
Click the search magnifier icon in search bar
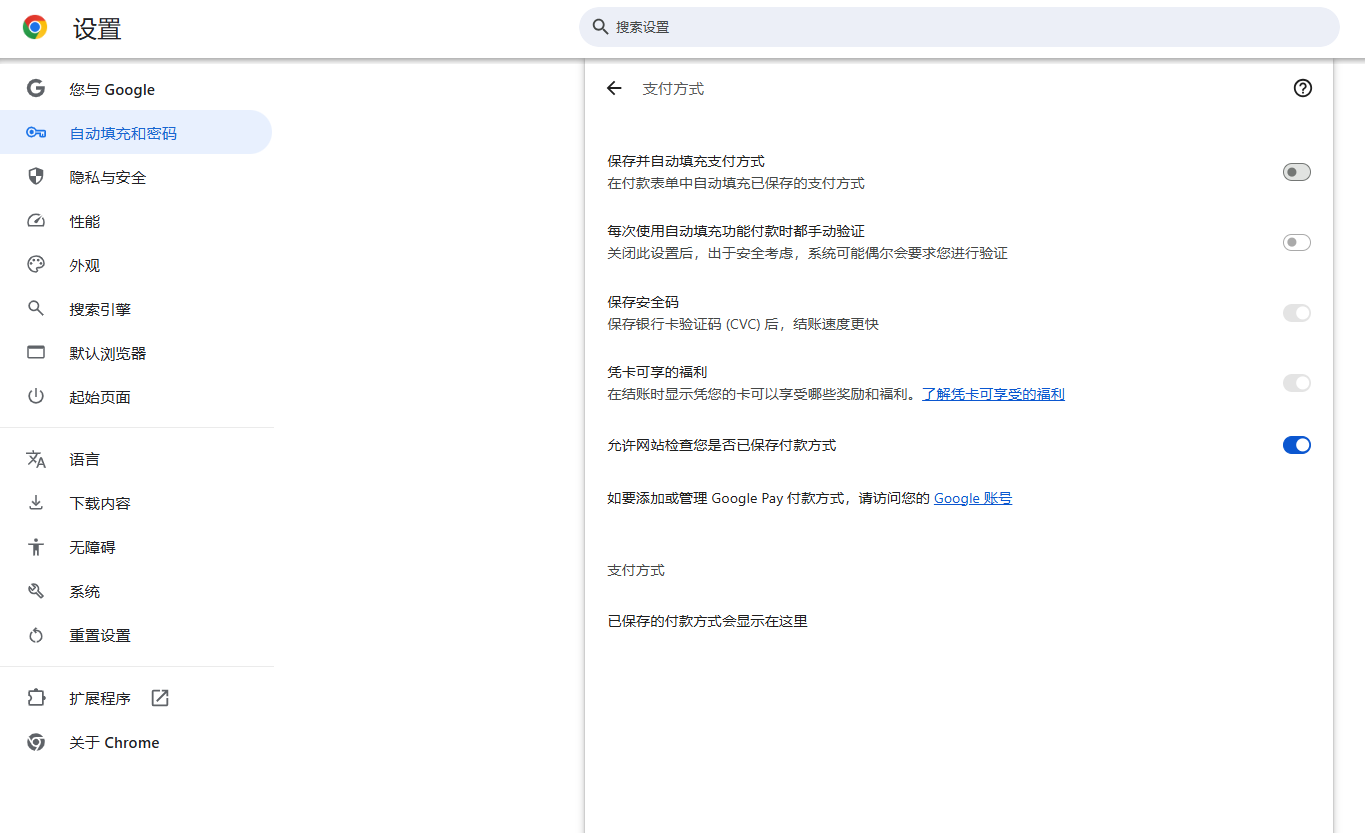pos(601,27)
